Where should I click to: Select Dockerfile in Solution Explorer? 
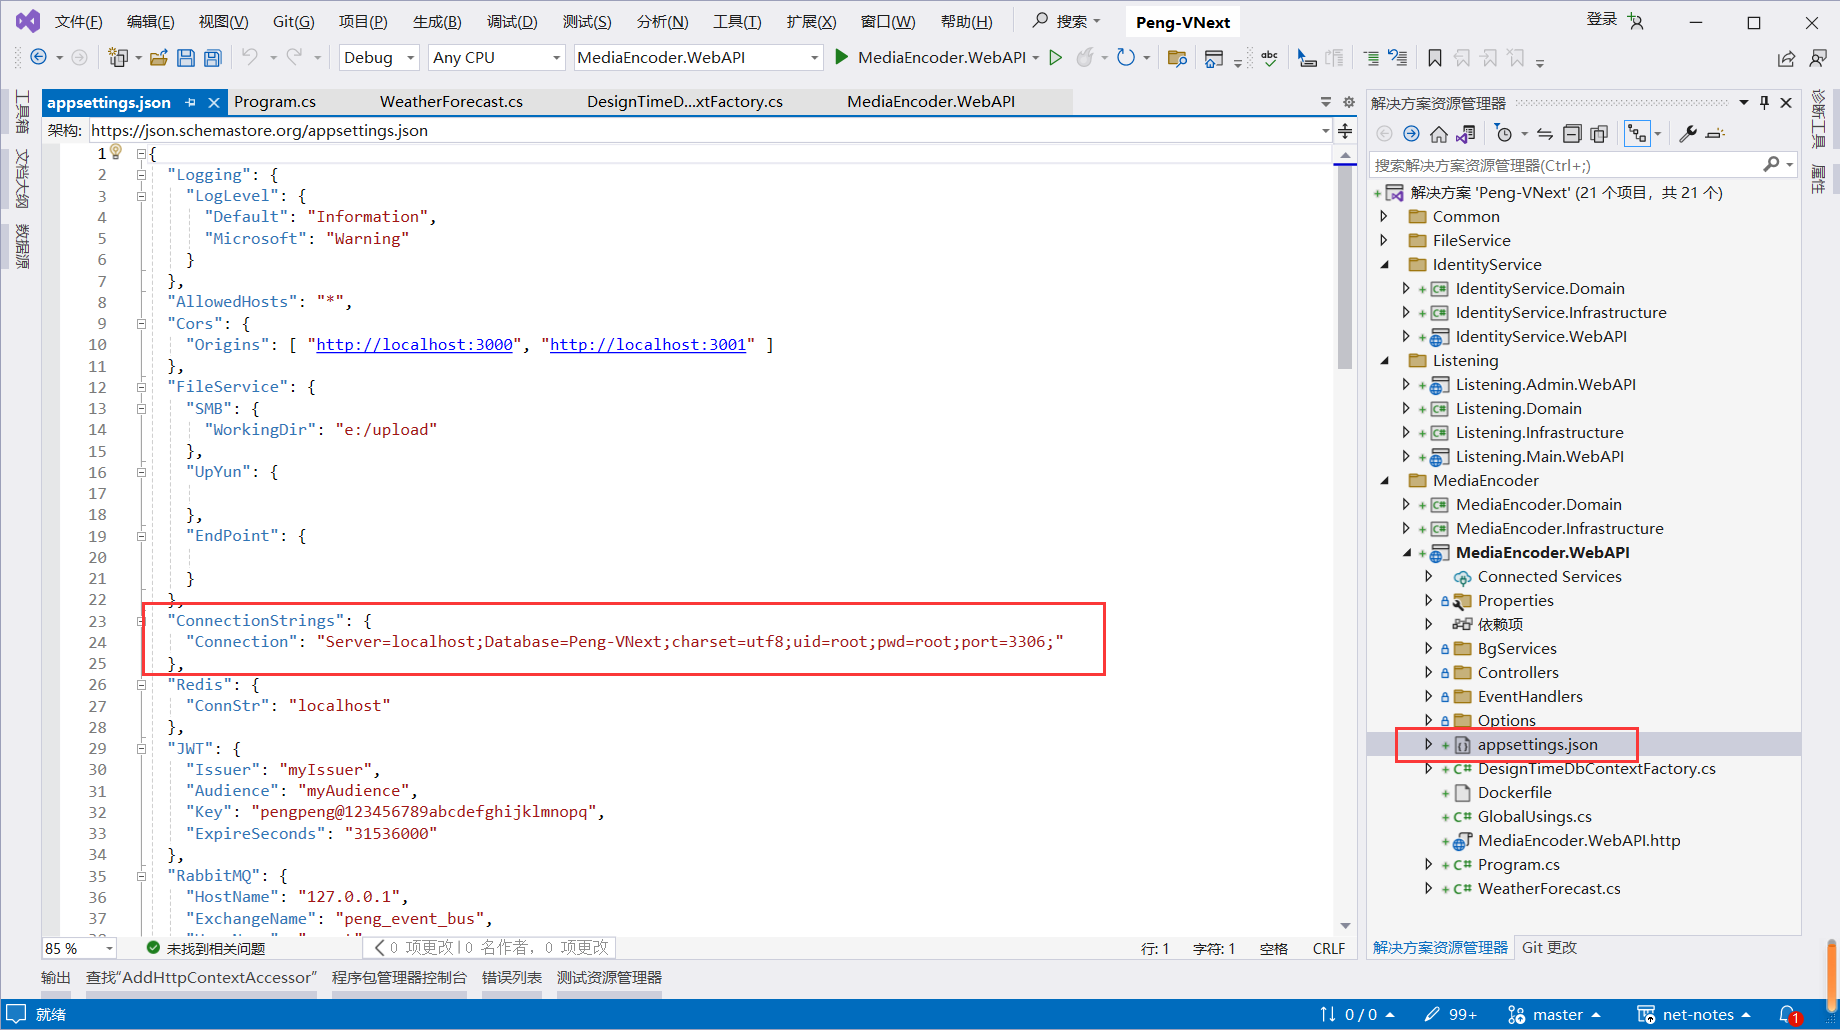point(1514,793)
